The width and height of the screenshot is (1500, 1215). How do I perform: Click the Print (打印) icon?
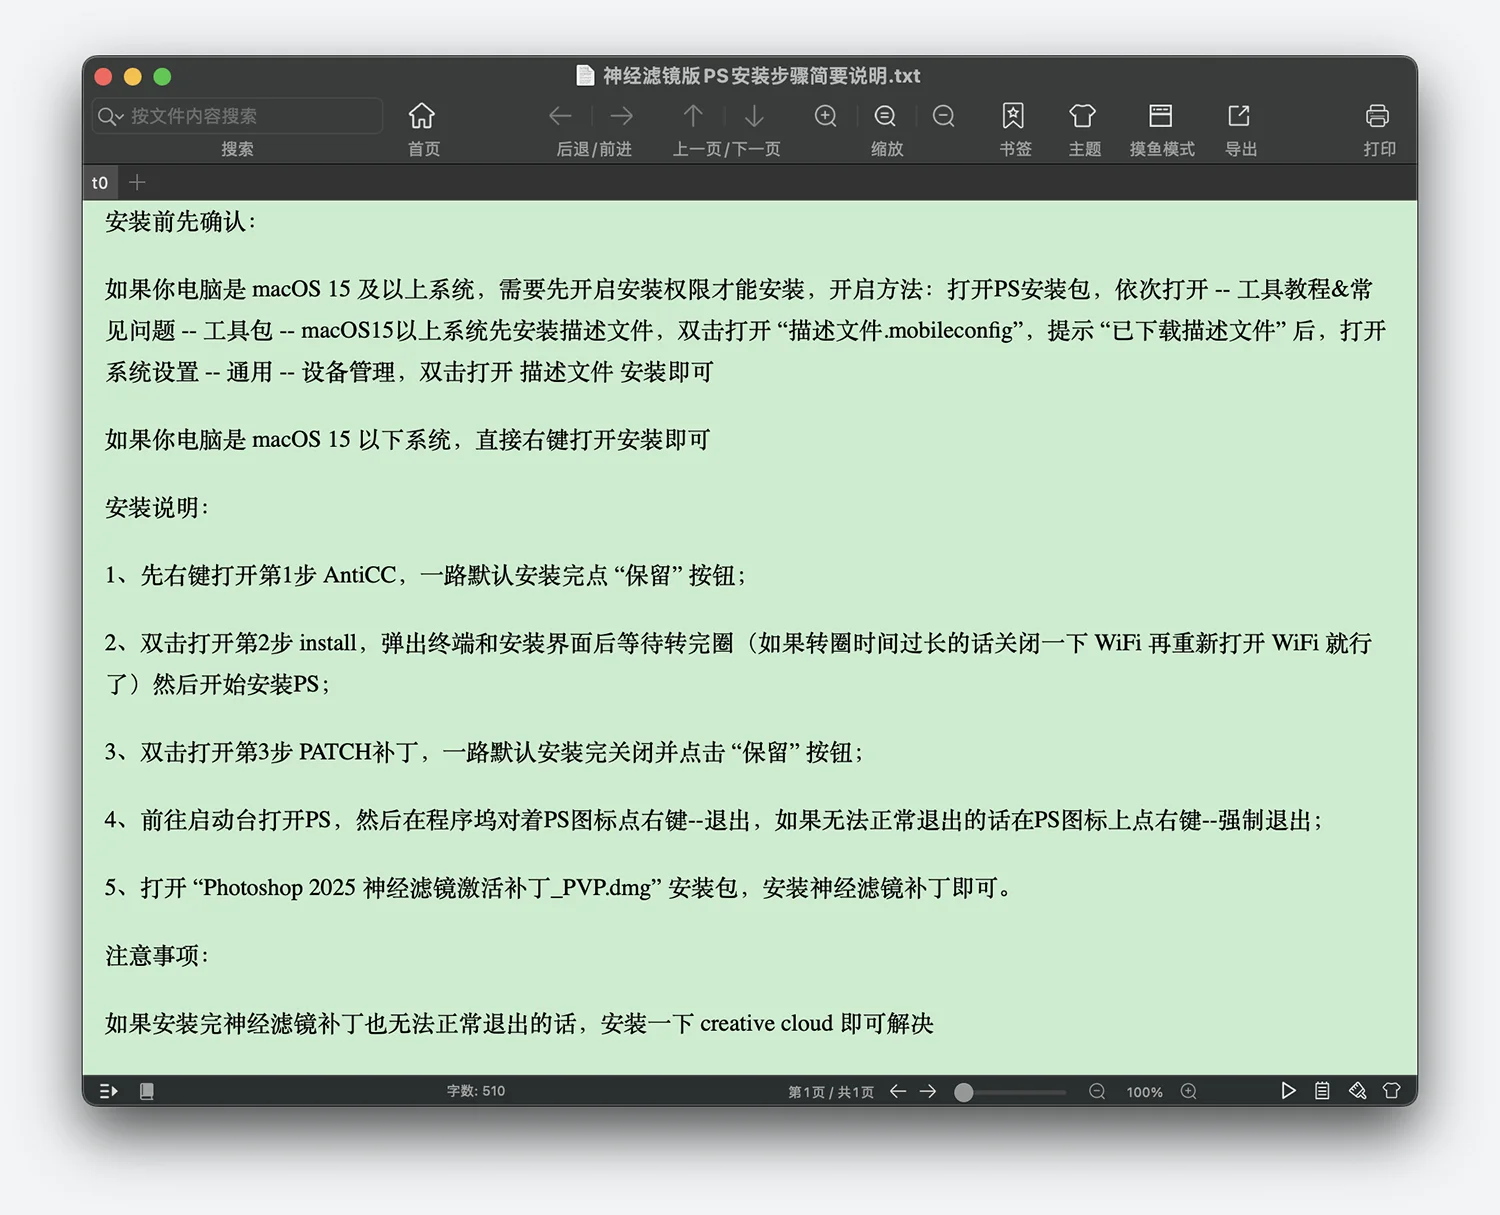(1377, 117)
